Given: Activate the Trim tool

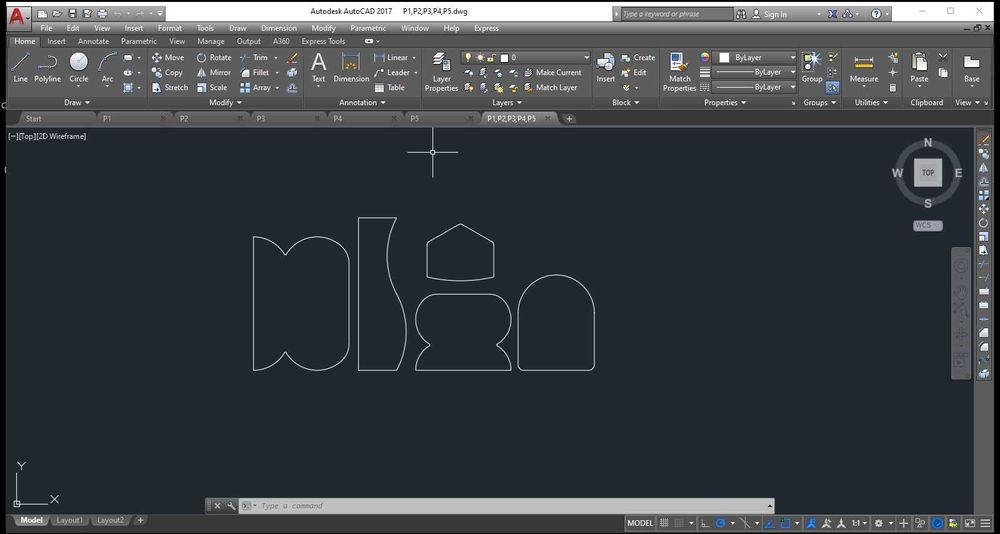Looking at the screenshot, I should click(x=254, y=57).
